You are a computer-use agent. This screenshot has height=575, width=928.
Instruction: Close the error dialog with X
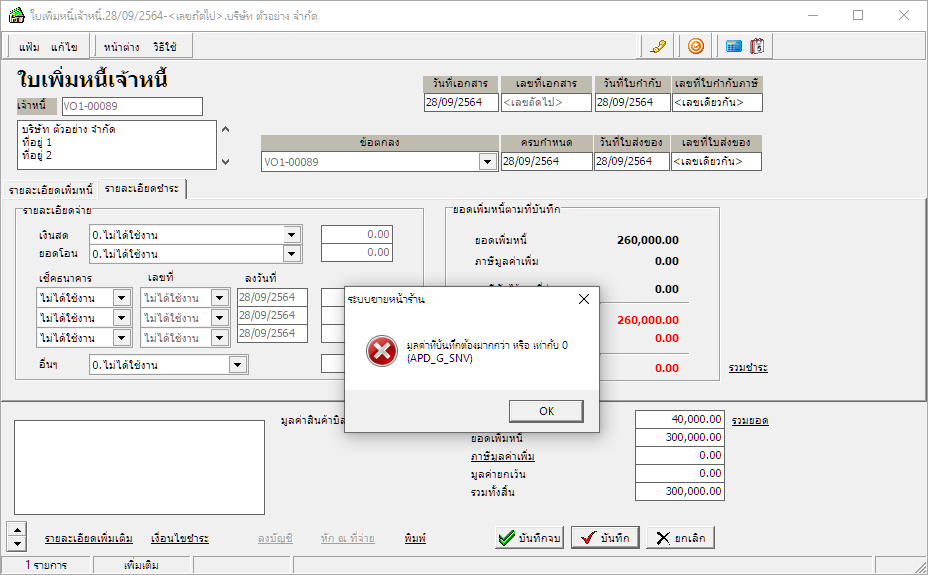pos(584,299)
